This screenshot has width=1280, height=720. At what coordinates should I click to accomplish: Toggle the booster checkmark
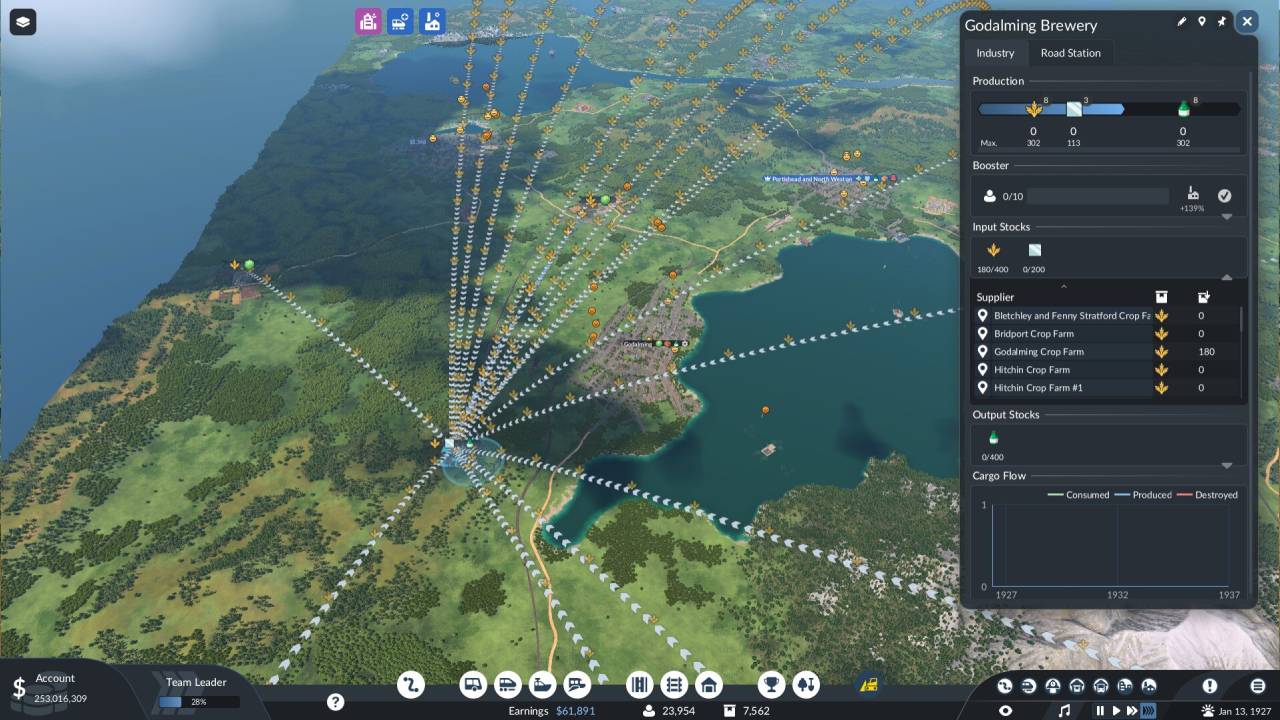point(1224,196)
